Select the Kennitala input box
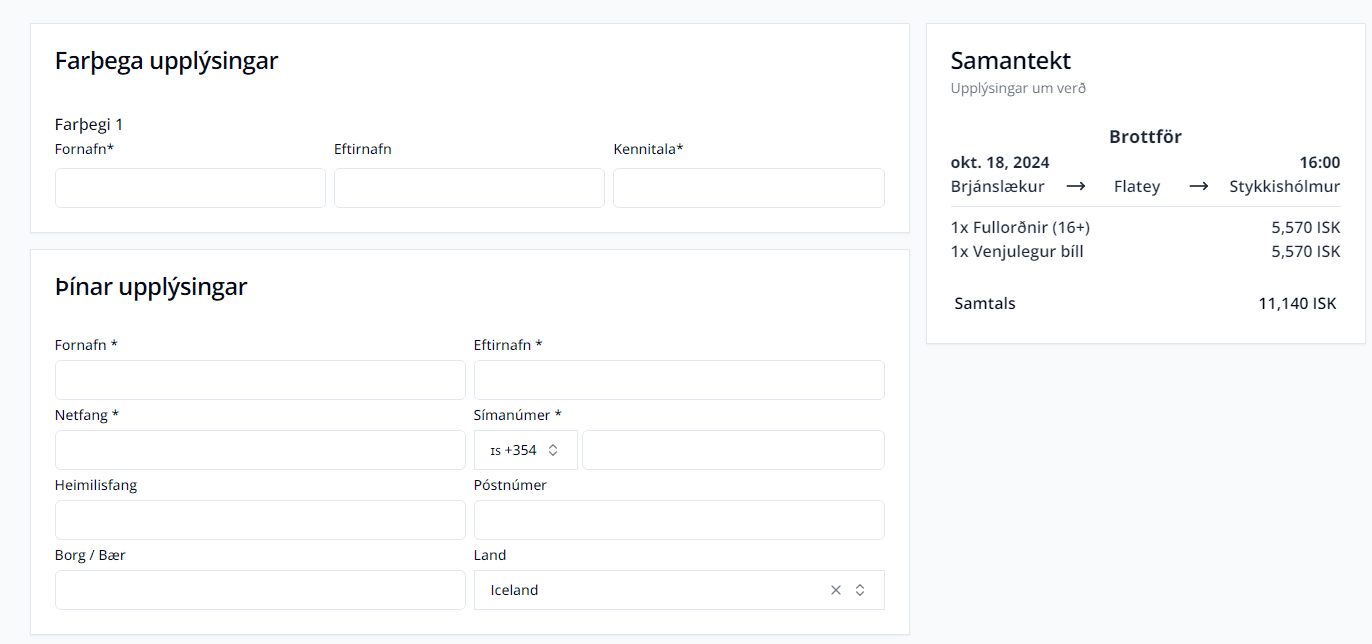1372x644 pixels. pos(748,188)
